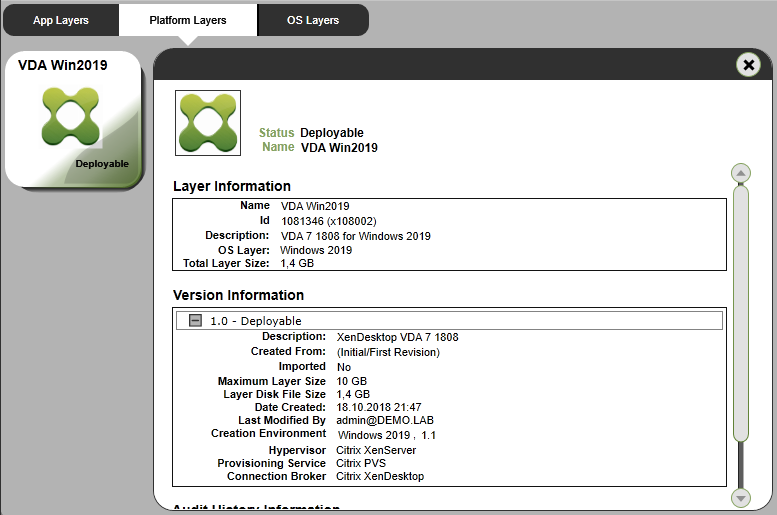This screenshot has height=515, width=777.
Task: Click Connection Broker value Citrix XenDesktop
Action: point(380,476)
